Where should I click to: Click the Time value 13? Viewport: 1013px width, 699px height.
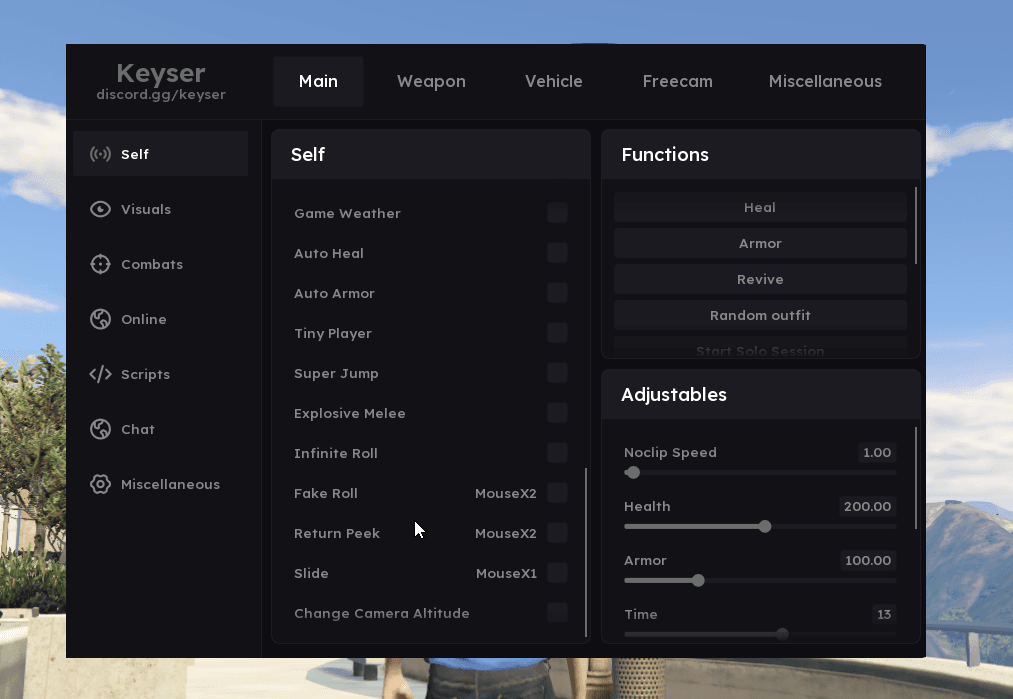[884, 614]
